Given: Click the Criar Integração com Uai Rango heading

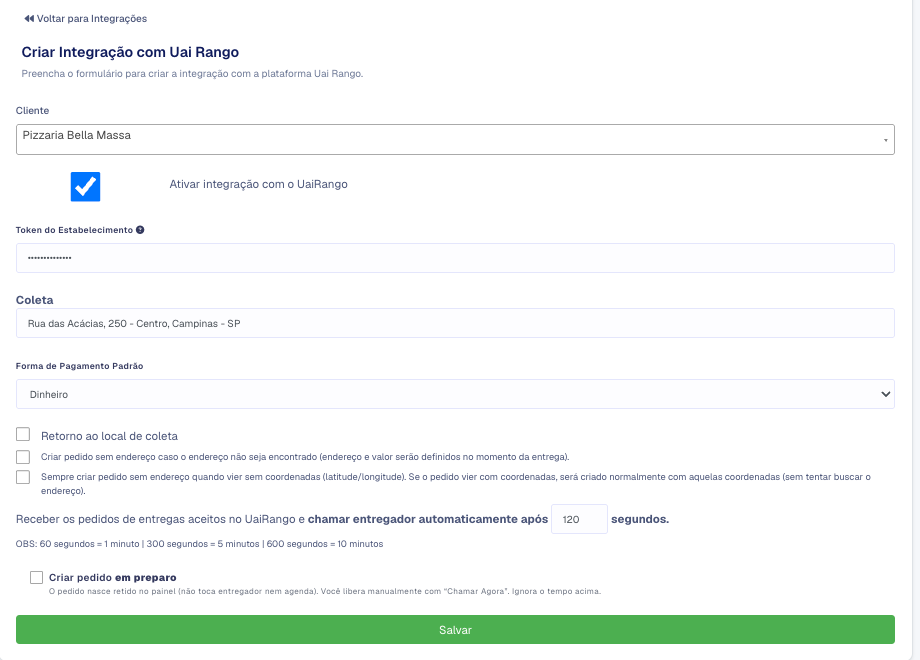Looking at the screenshot, I should click(130, 52).
